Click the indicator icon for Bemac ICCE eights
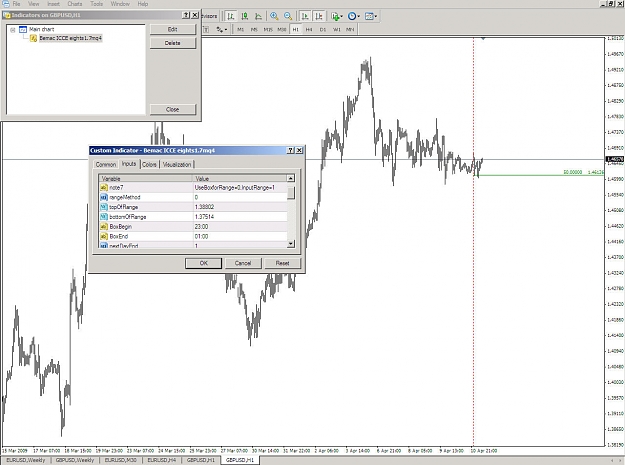The image size is (625, 465). [x=34, y=38]
